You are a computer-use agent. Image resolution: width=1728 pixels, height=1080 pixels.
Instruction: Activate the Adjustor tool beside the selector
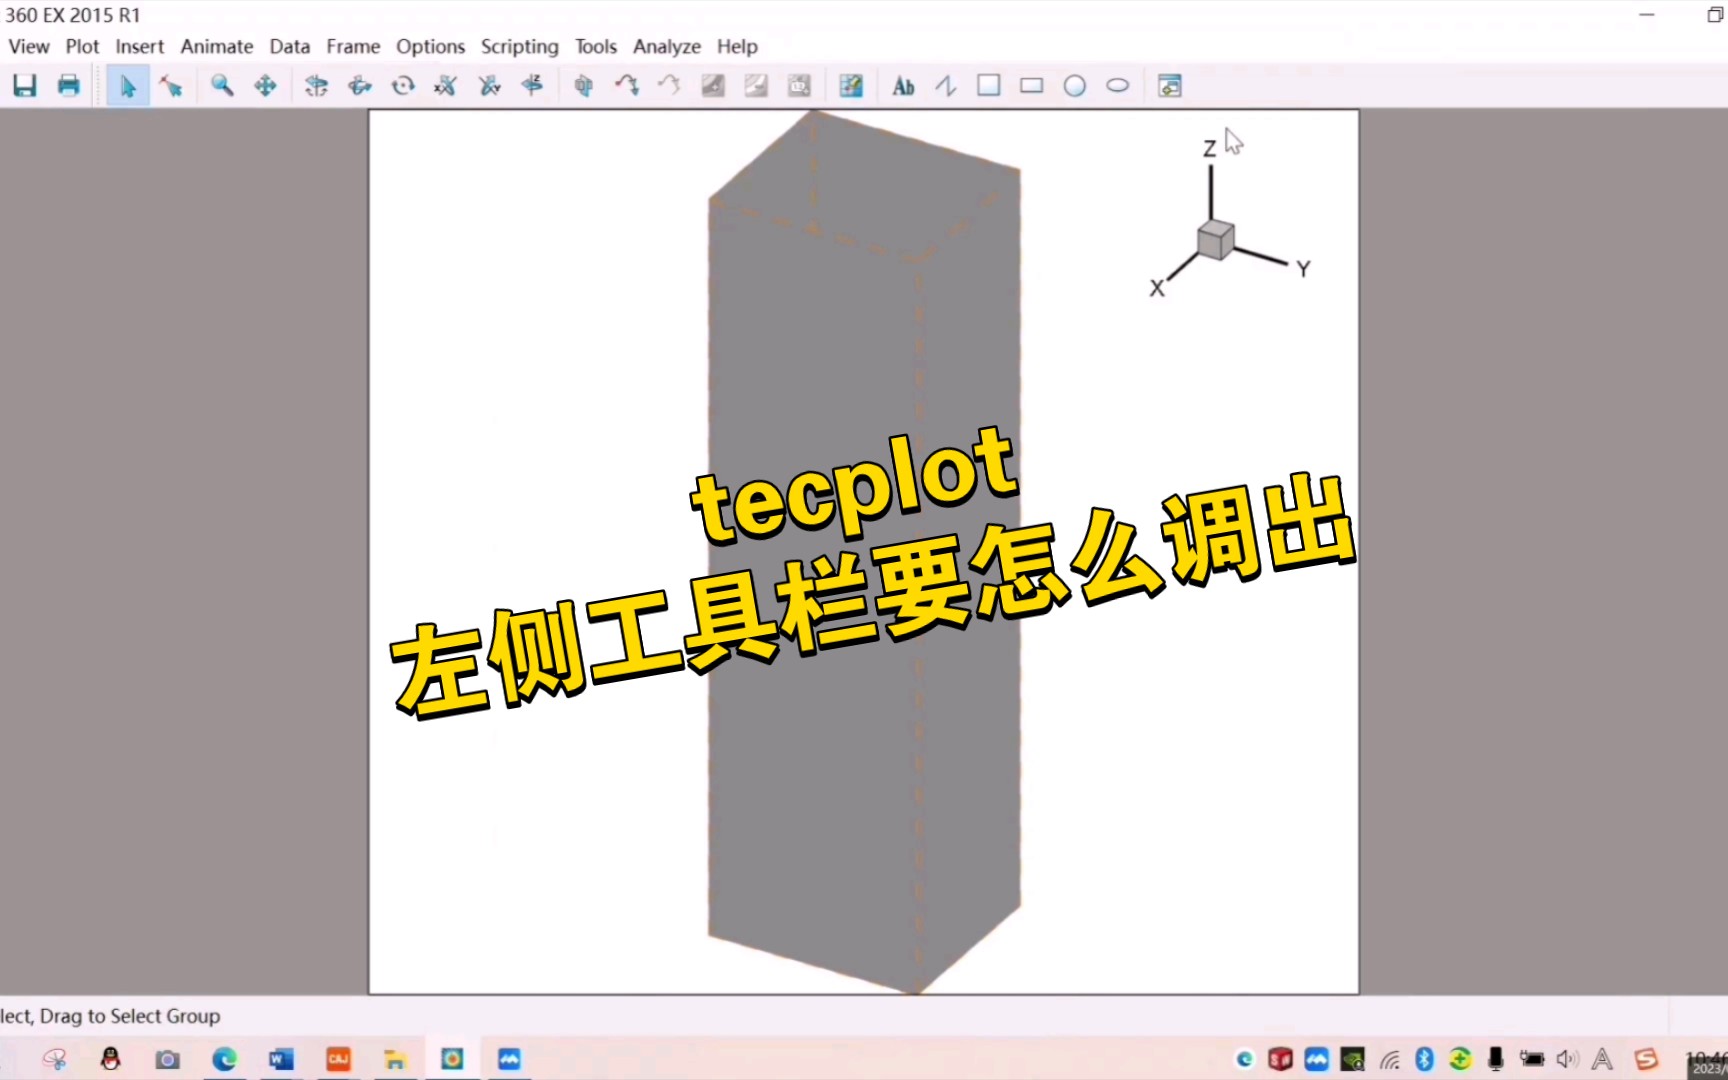pyautogui.click(x=171, y=86)
